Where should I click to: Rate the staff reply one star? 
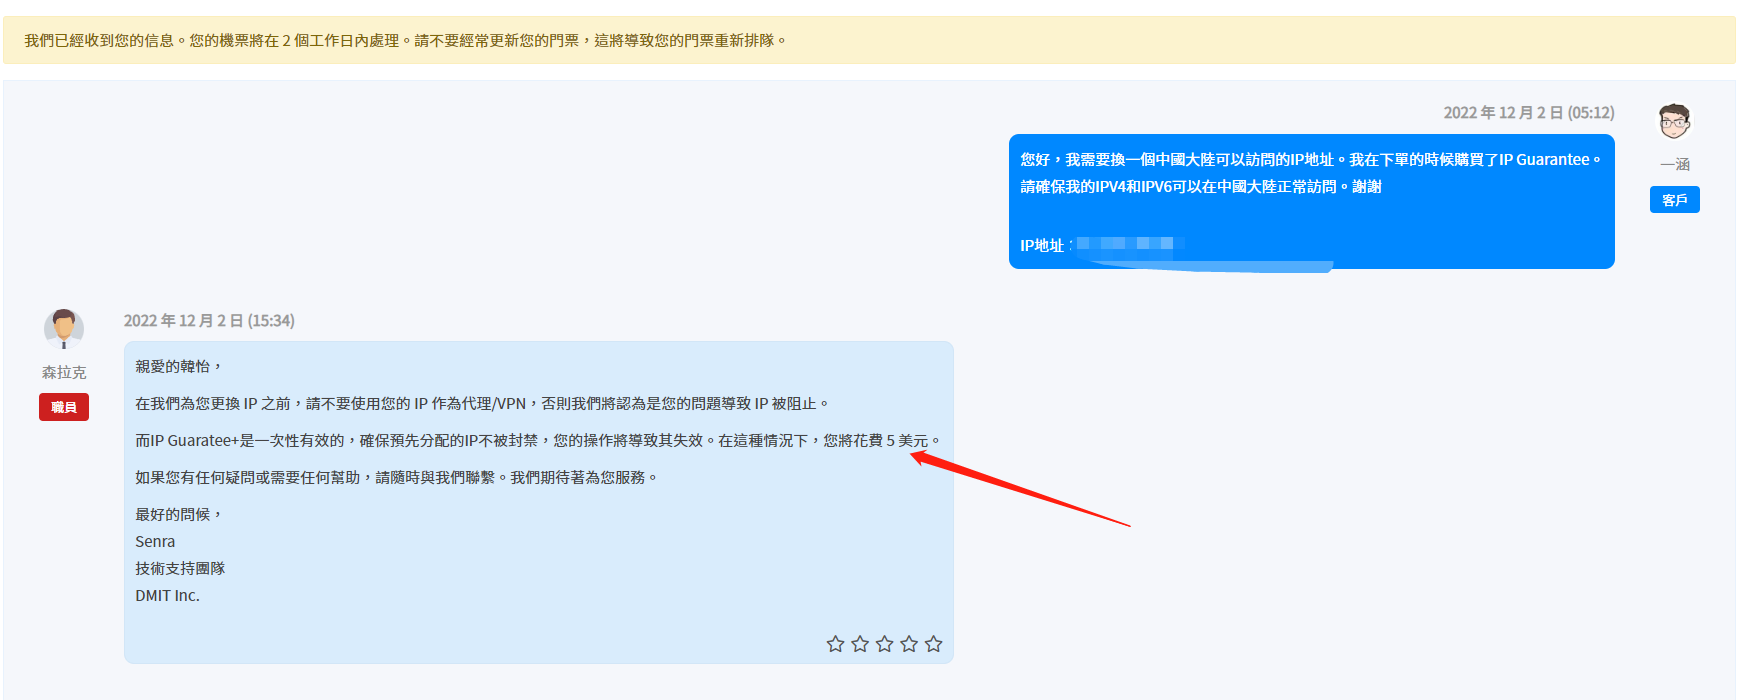pyautogui.click(x=835, y=644)
